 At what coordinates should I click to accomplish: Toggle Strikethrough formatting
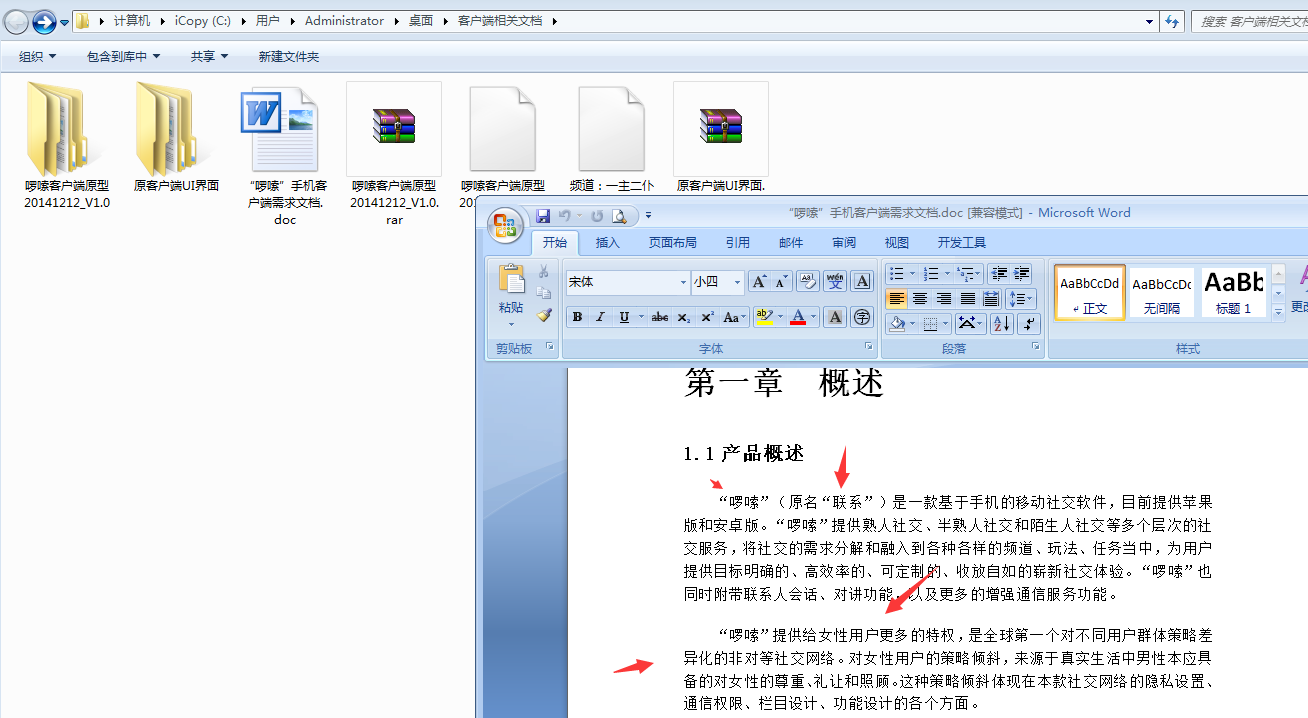(x=660, y=317)
